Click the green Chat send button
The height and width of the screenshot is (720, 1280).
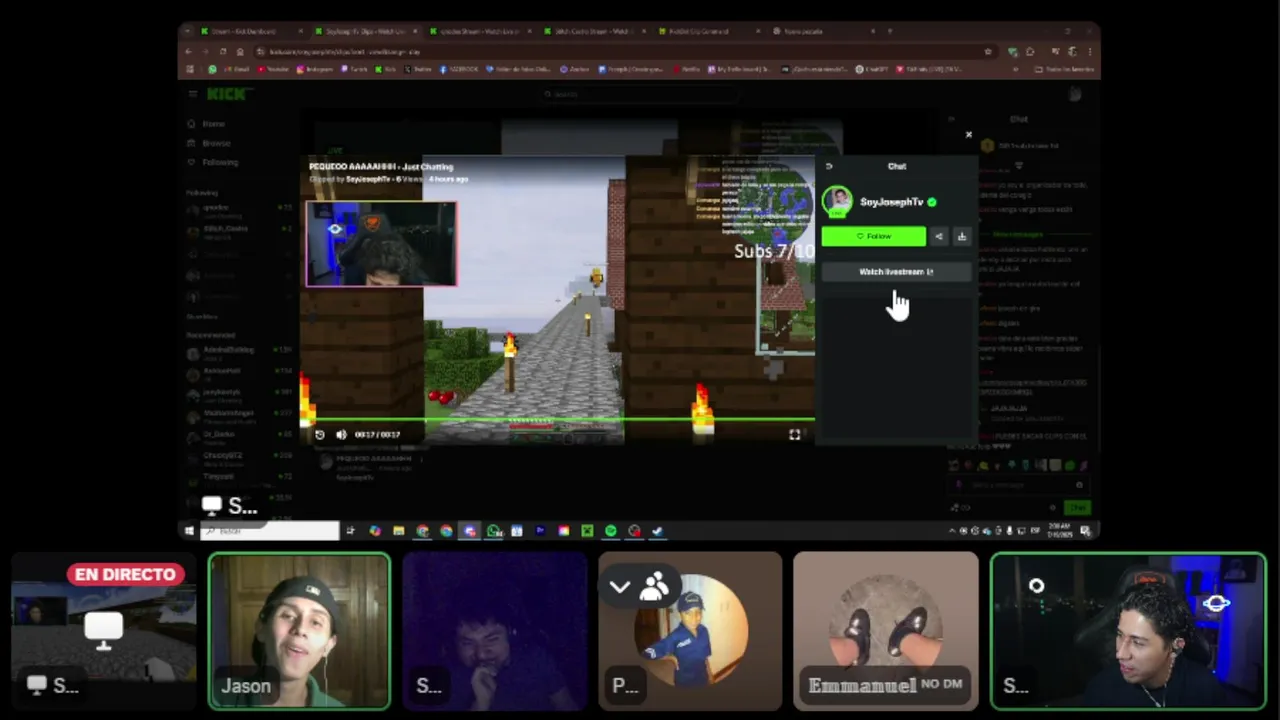coord(1078,507)
